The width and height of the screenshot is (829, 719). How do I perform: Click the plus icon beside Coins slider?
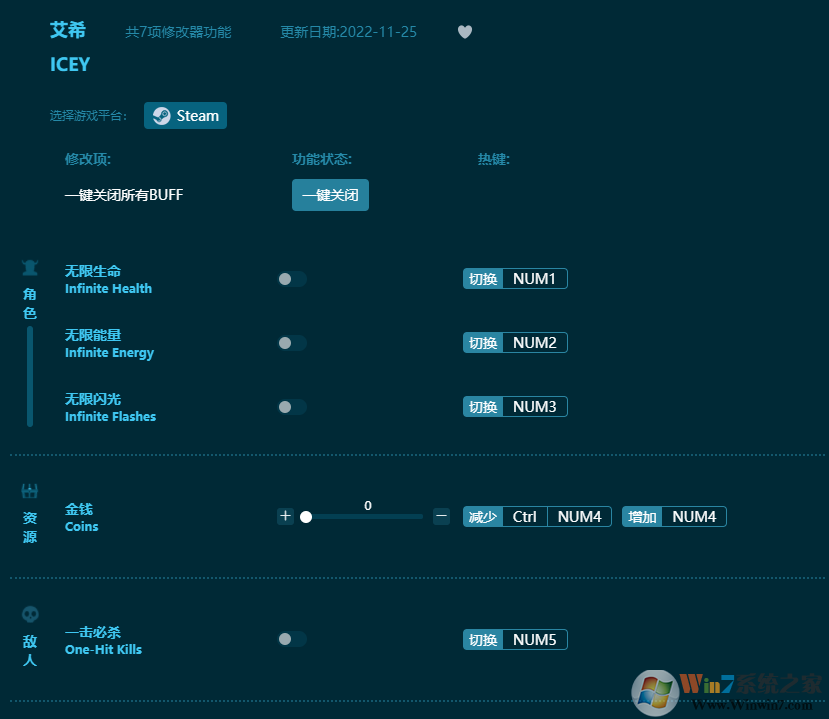(285, 516)
